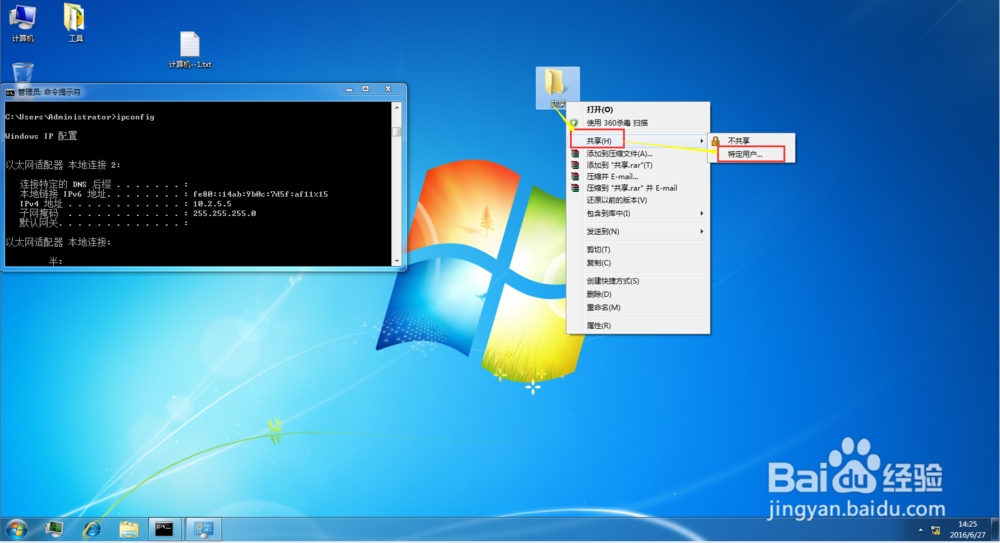Viewport: 1000px width, 543px height.
Task: Click the lock icon beside 不共享
Action: (716, 140)
